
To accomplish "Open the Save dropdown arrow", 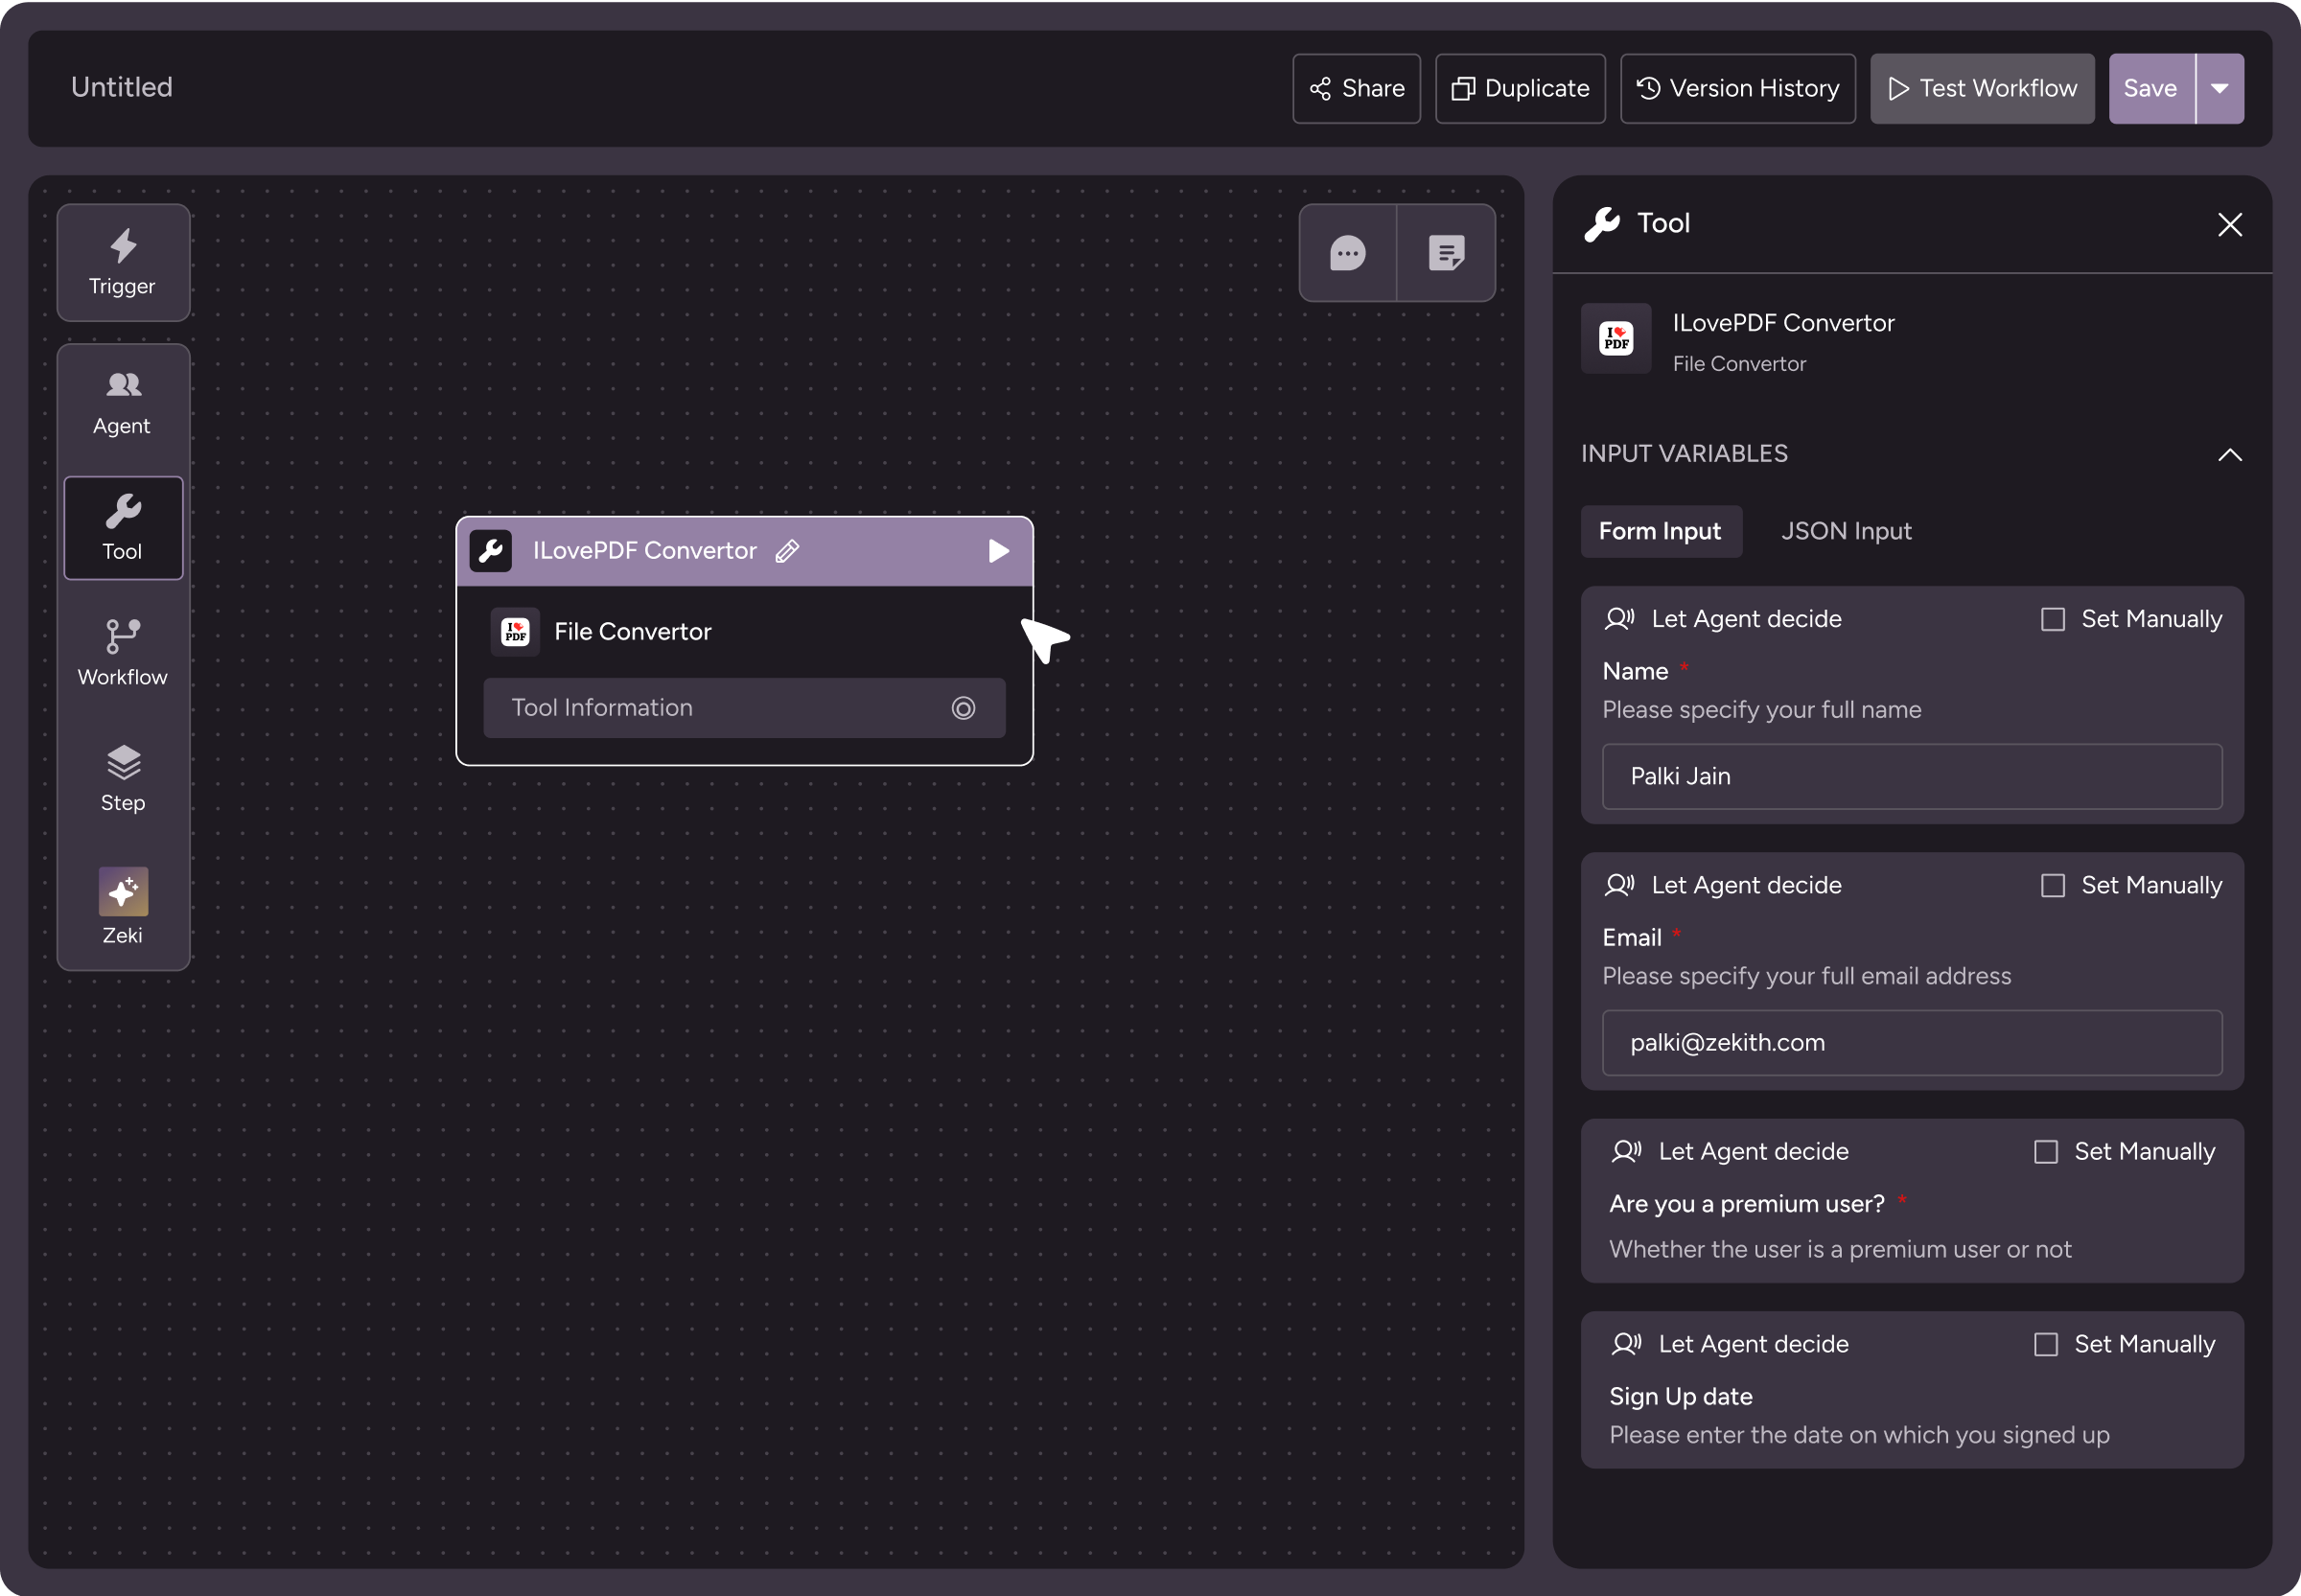I will click(2219, 89).
